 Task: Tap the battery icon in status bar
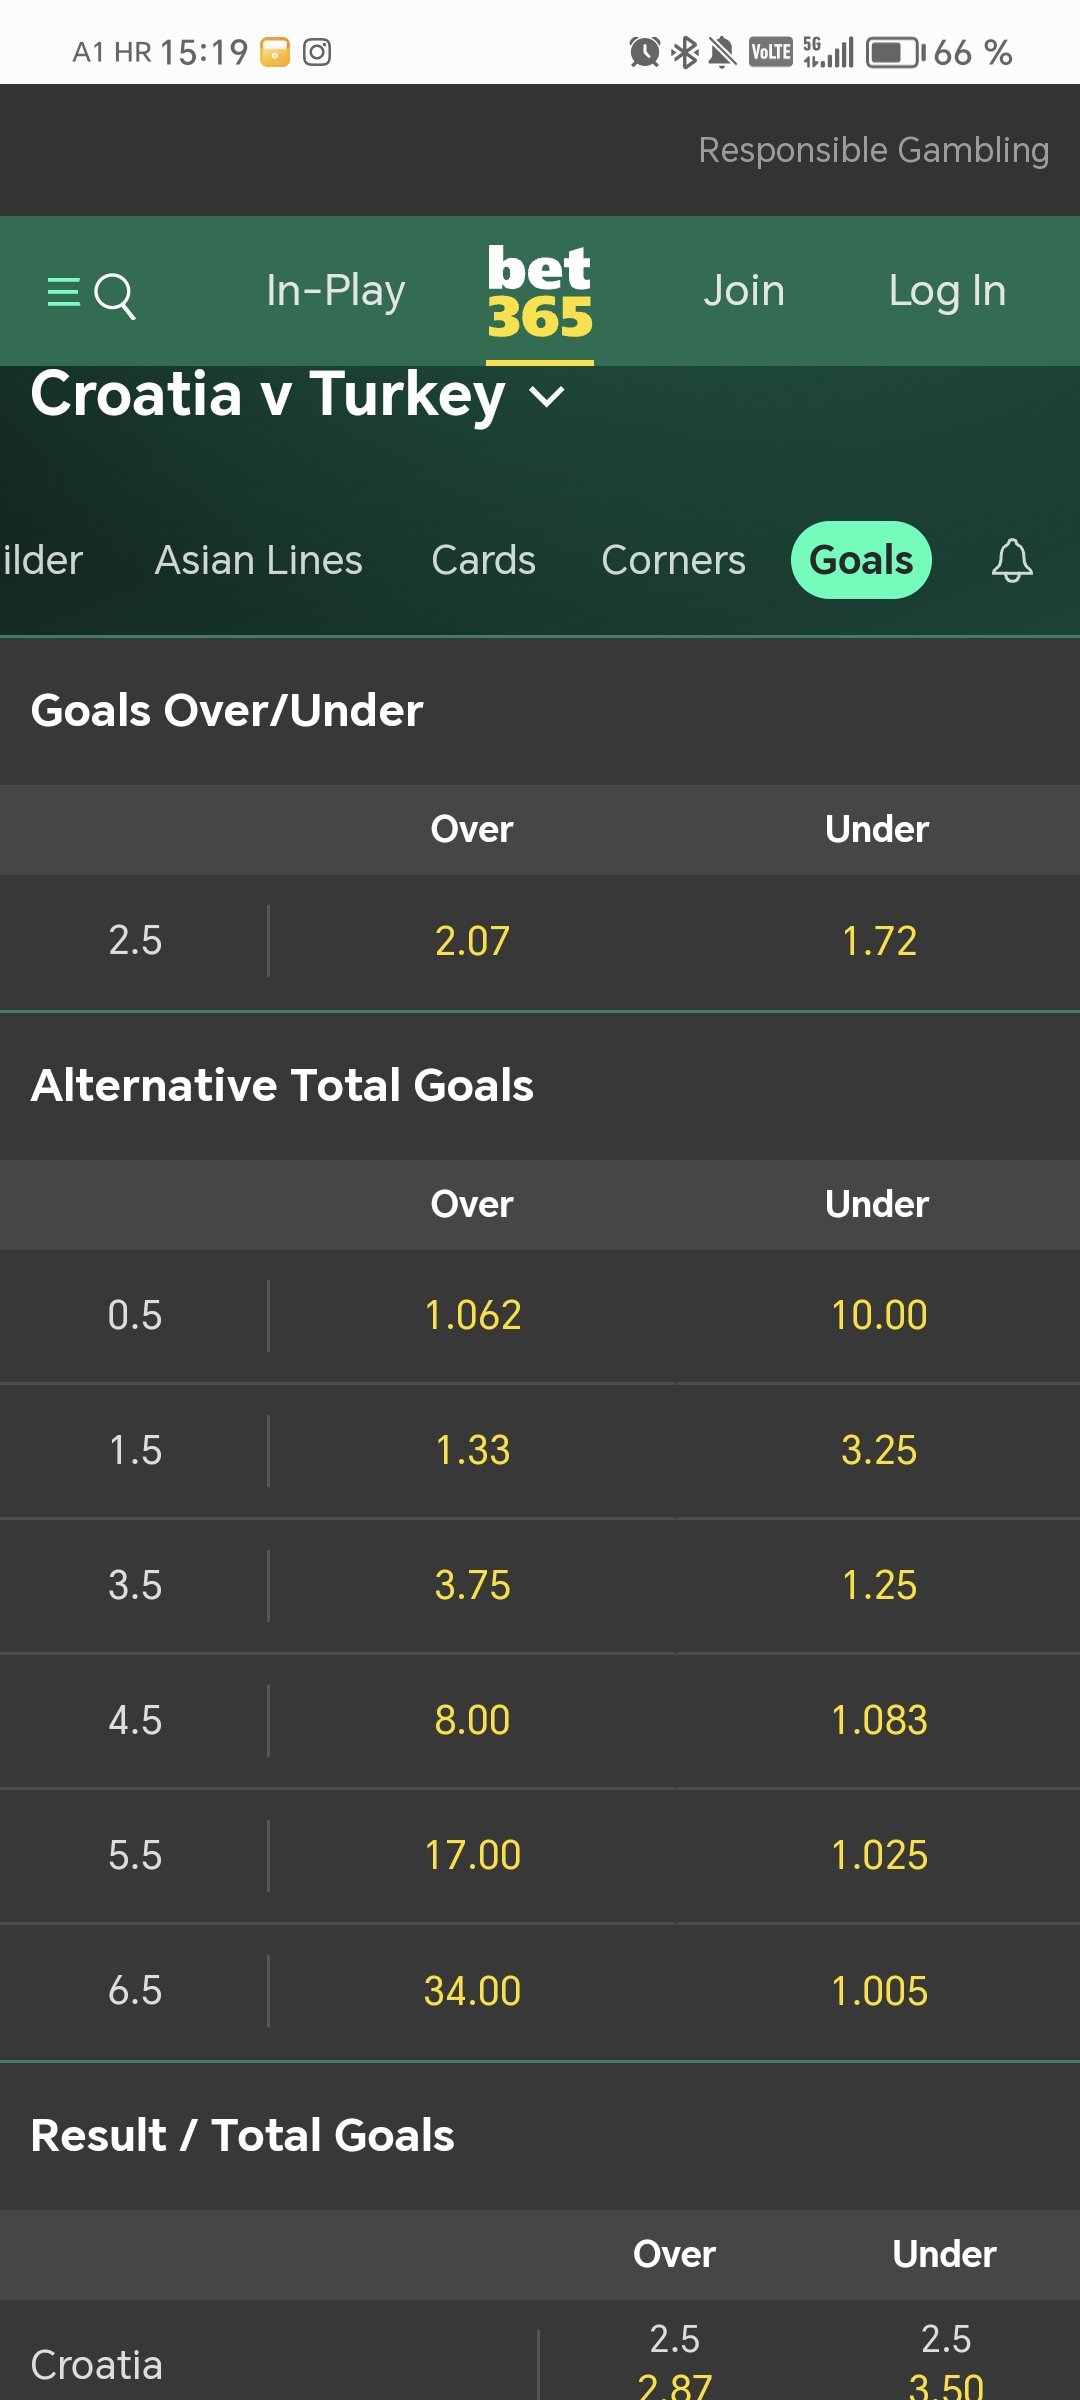click(x=894, y=52)
